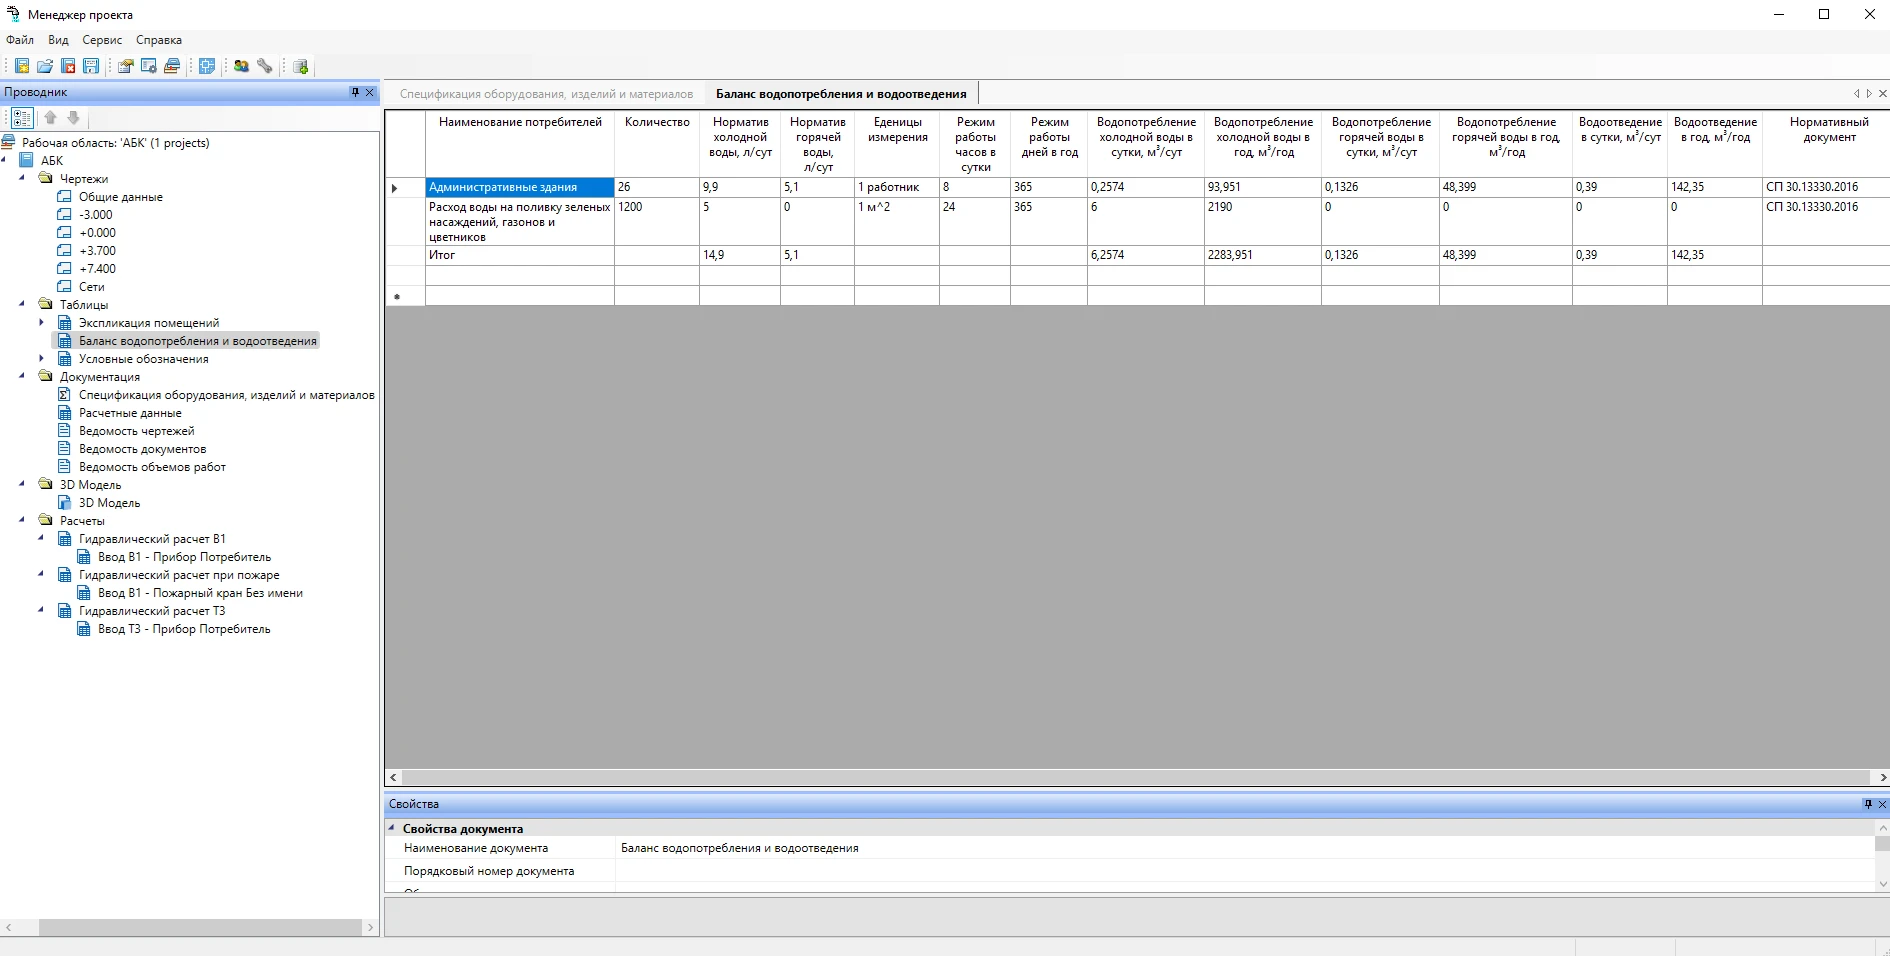Open Гидравлический расчет при пожаре item
1890x956 pixels.
pyautogui.click(x=179, y=575)
